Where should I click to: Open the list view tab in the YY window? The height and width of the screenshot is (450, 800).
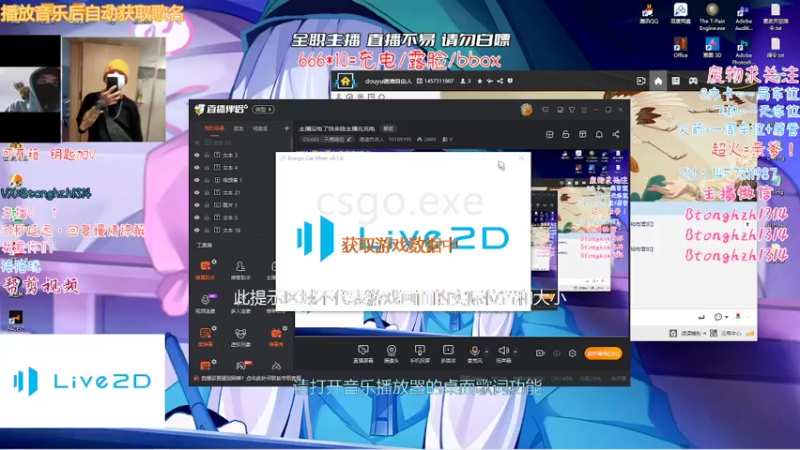(676, 81)
